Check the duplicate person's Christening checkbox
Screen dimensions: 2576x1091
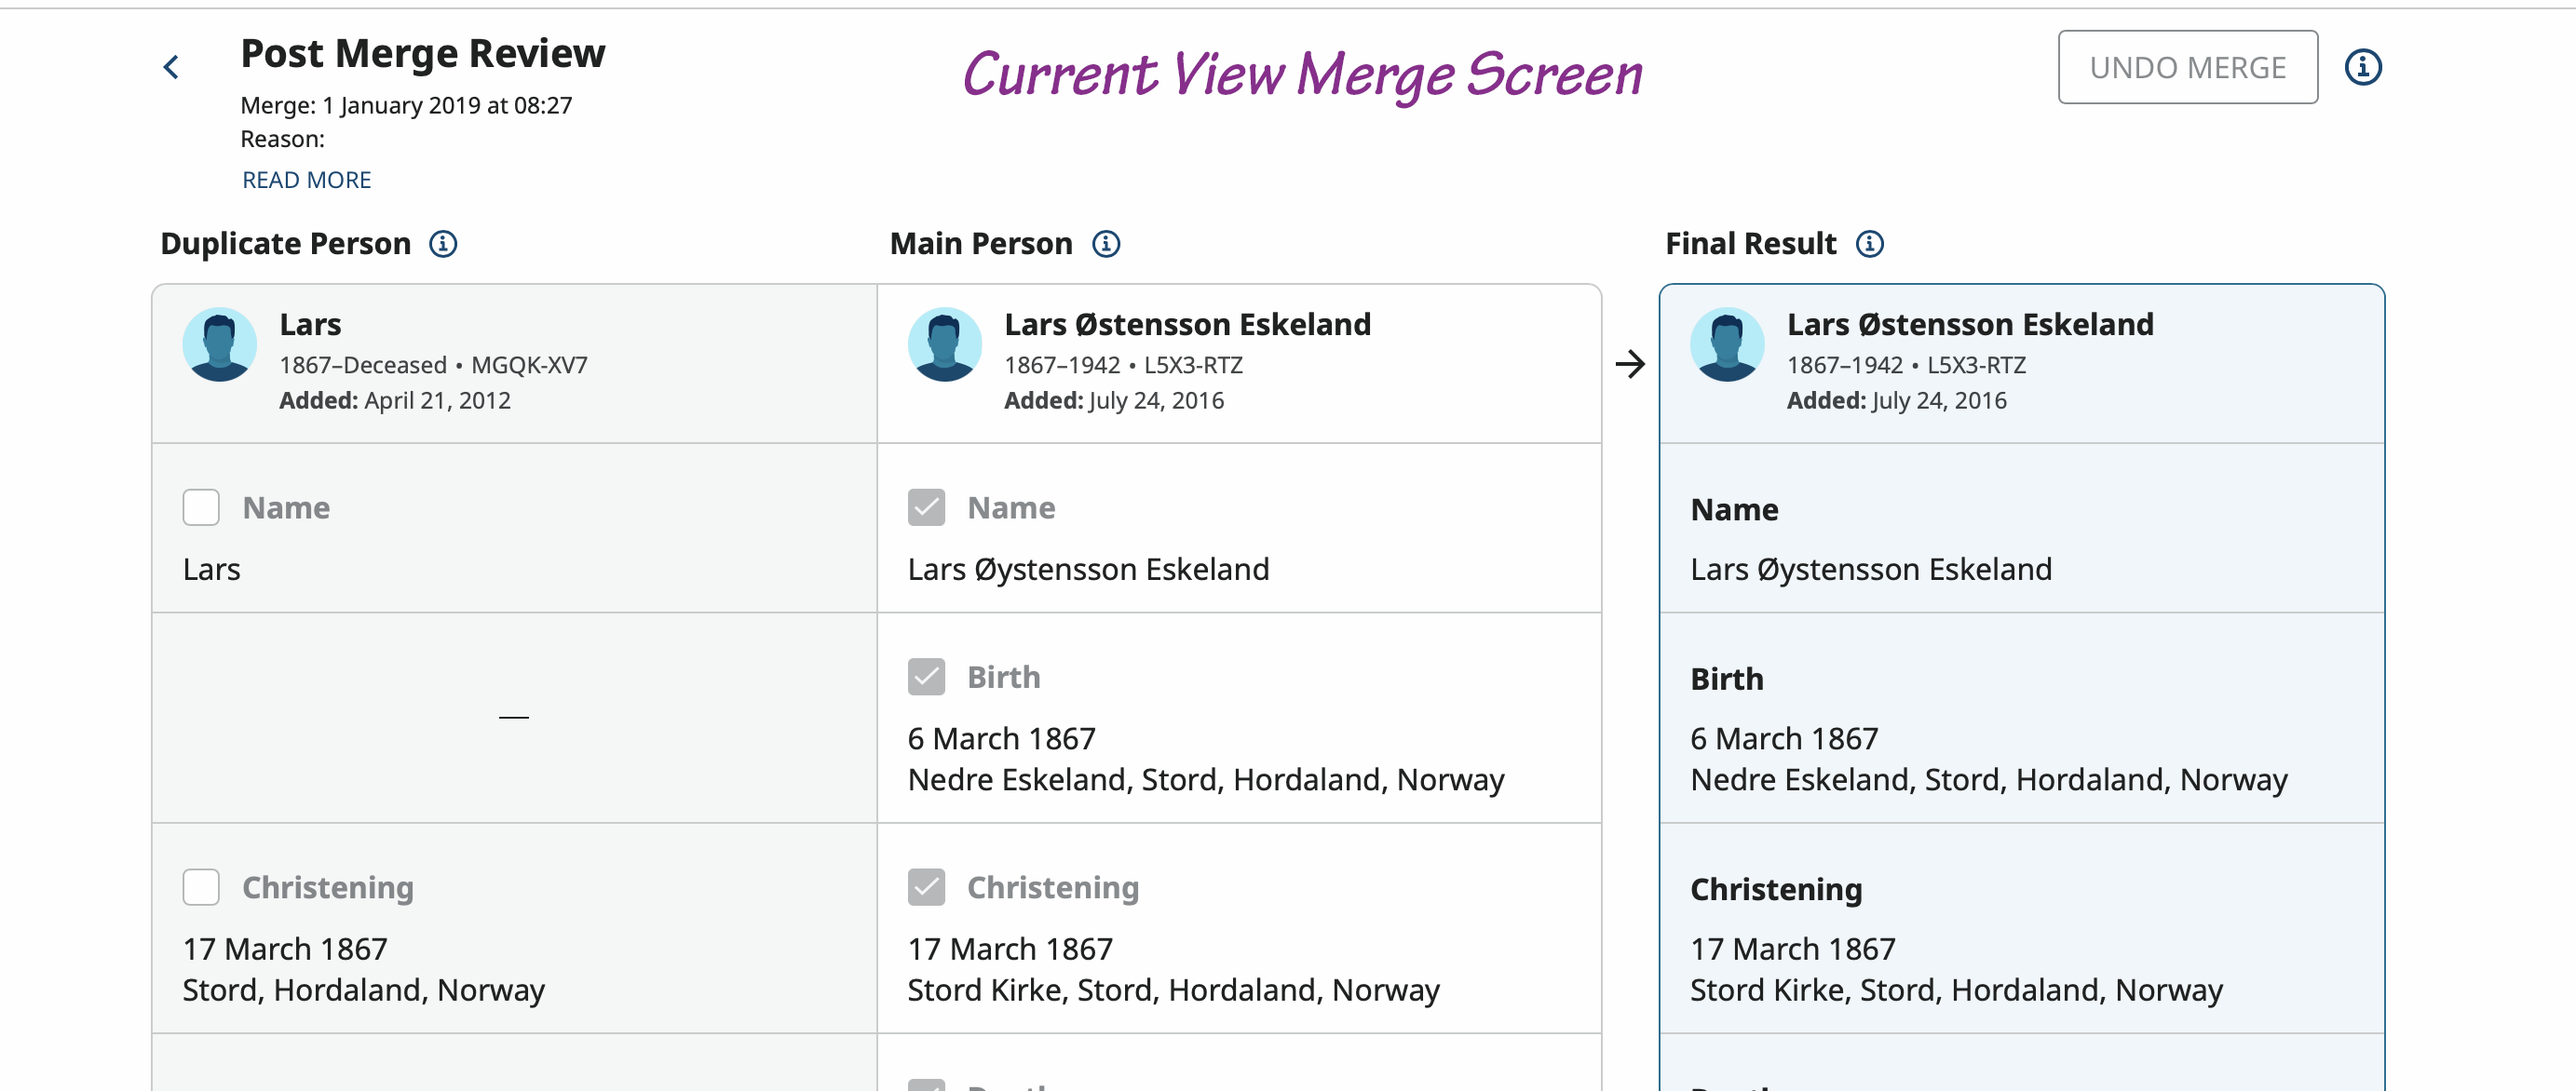(x=201, y=887)
